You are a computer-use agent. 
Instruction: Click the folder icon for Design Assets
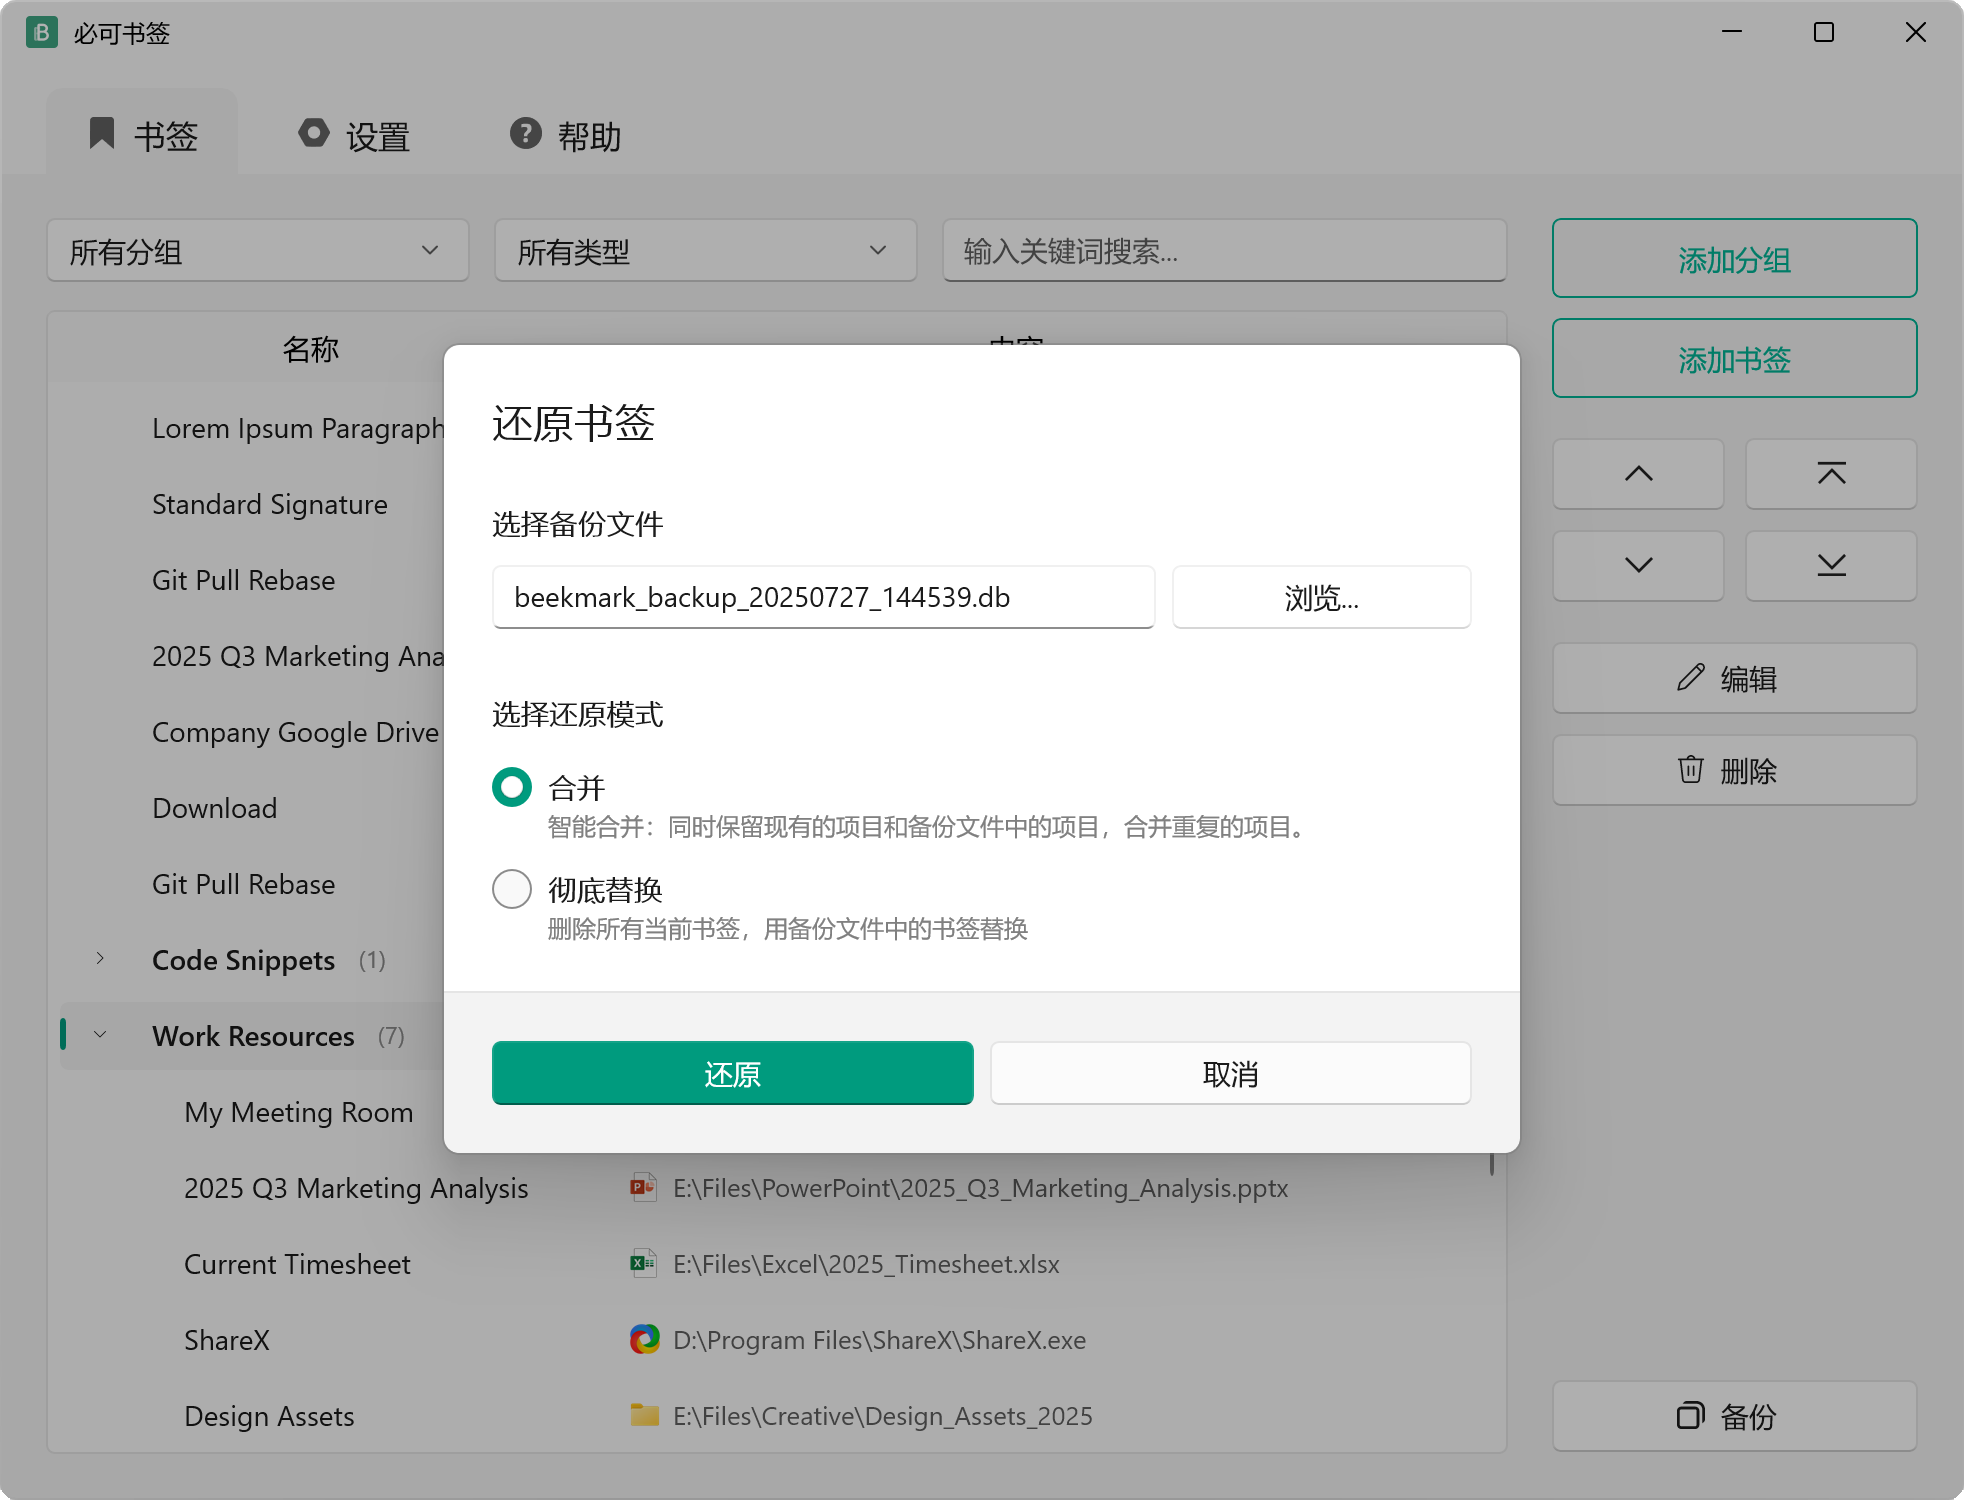644,1415
